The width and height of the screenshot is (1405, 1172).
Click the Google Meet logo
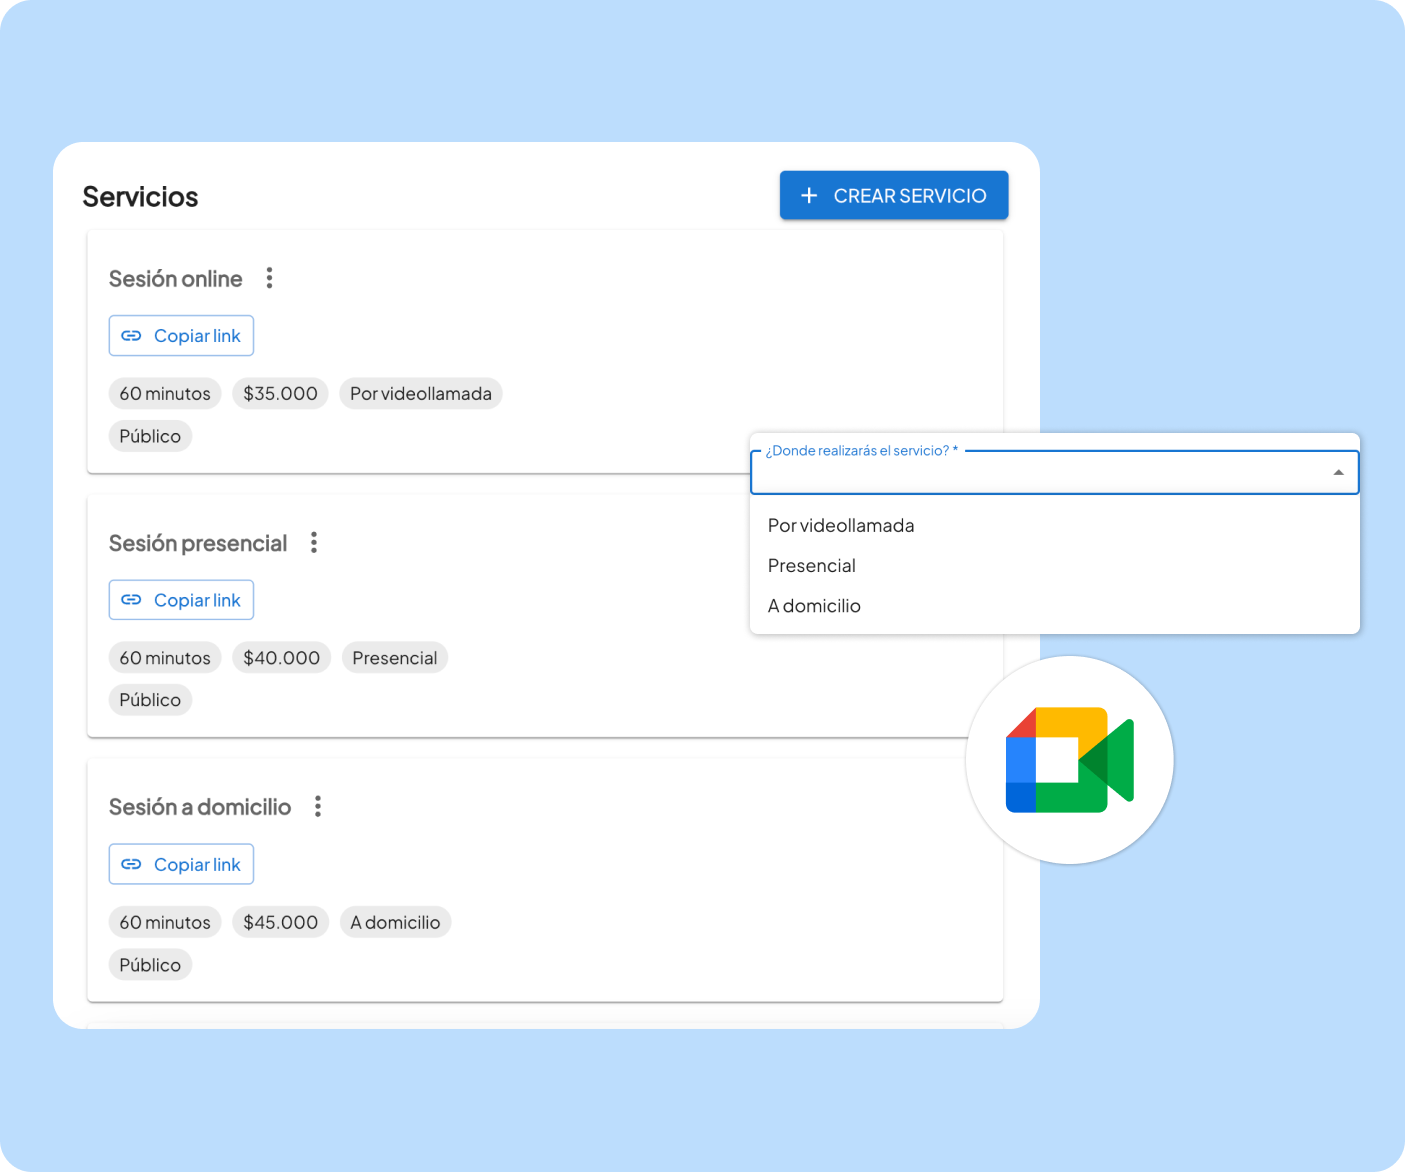(1069, 760)
